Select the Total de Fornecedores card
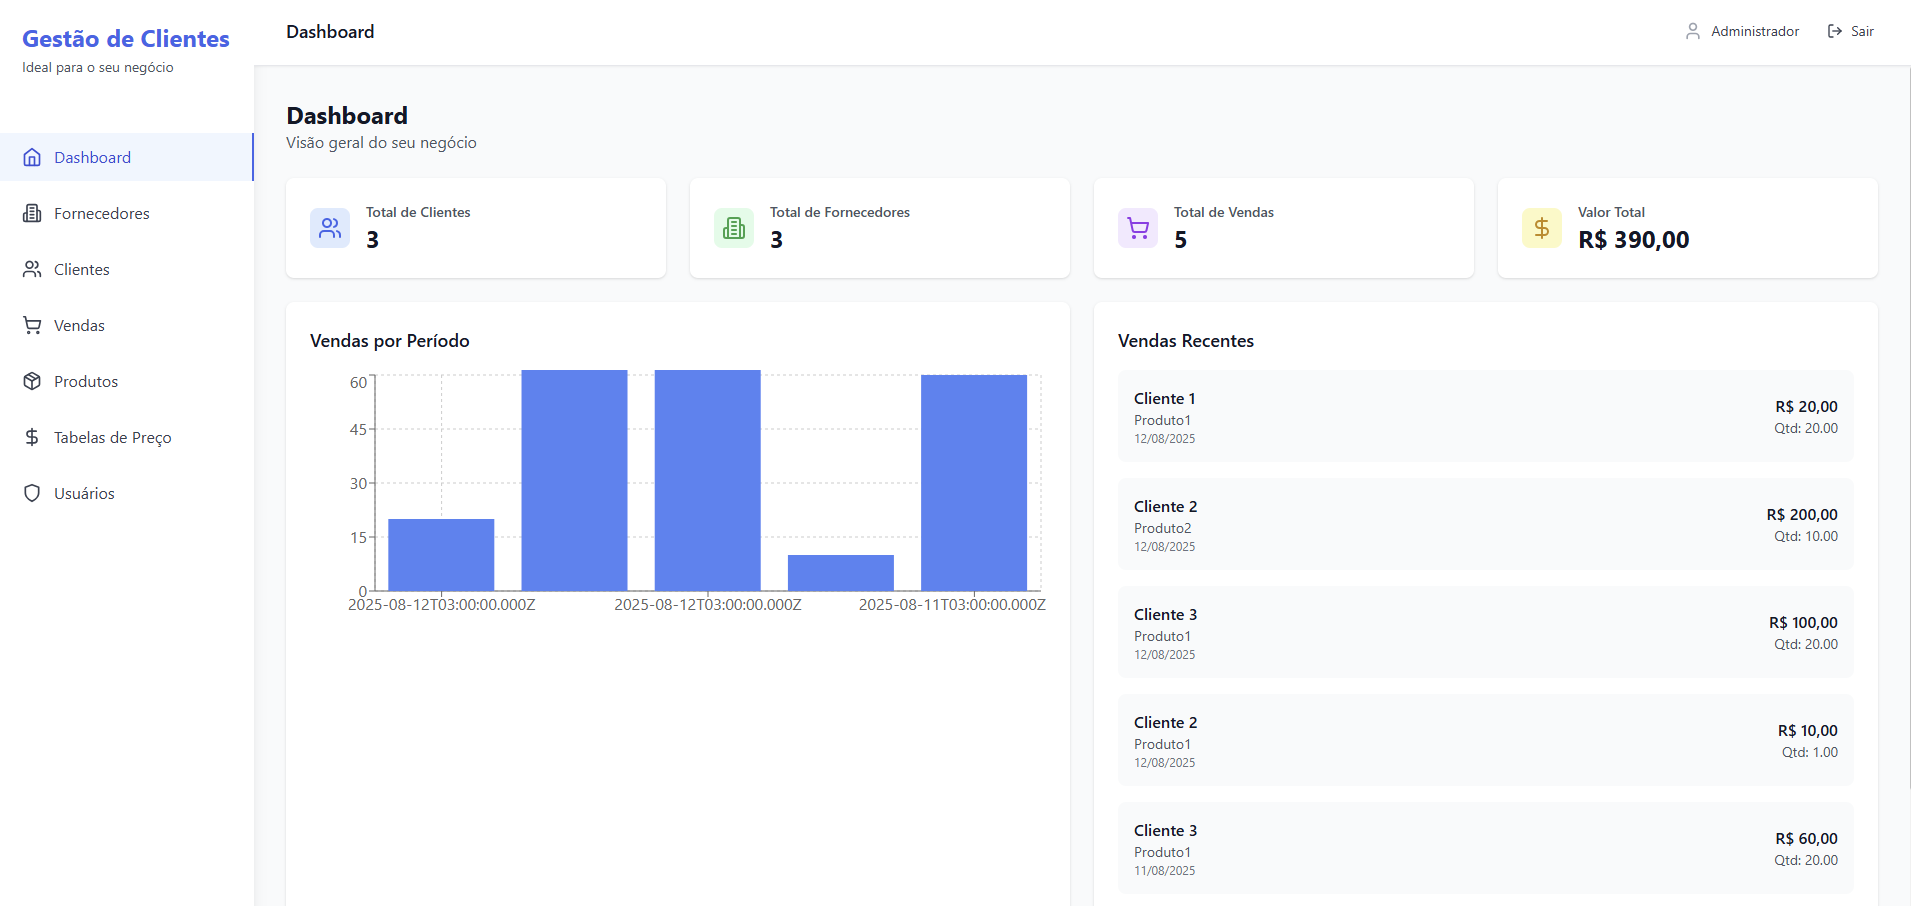 [880, 228]
